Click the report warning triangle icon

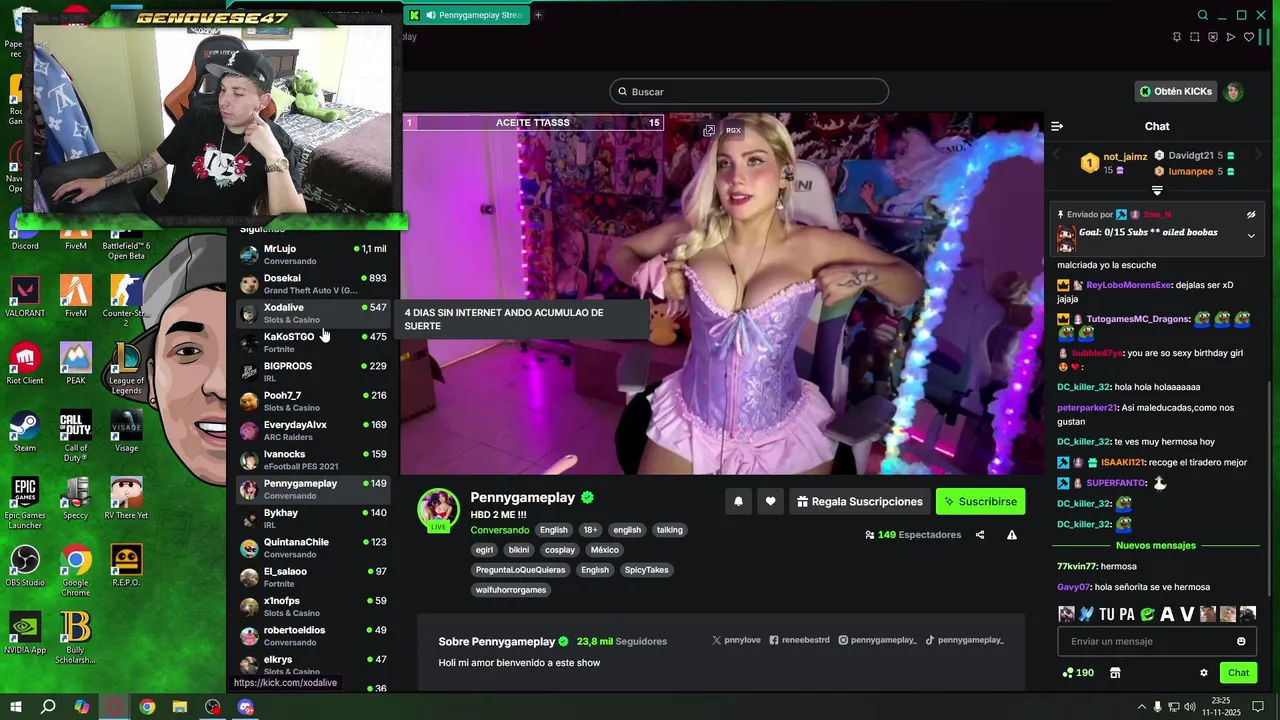(1012, 535)
